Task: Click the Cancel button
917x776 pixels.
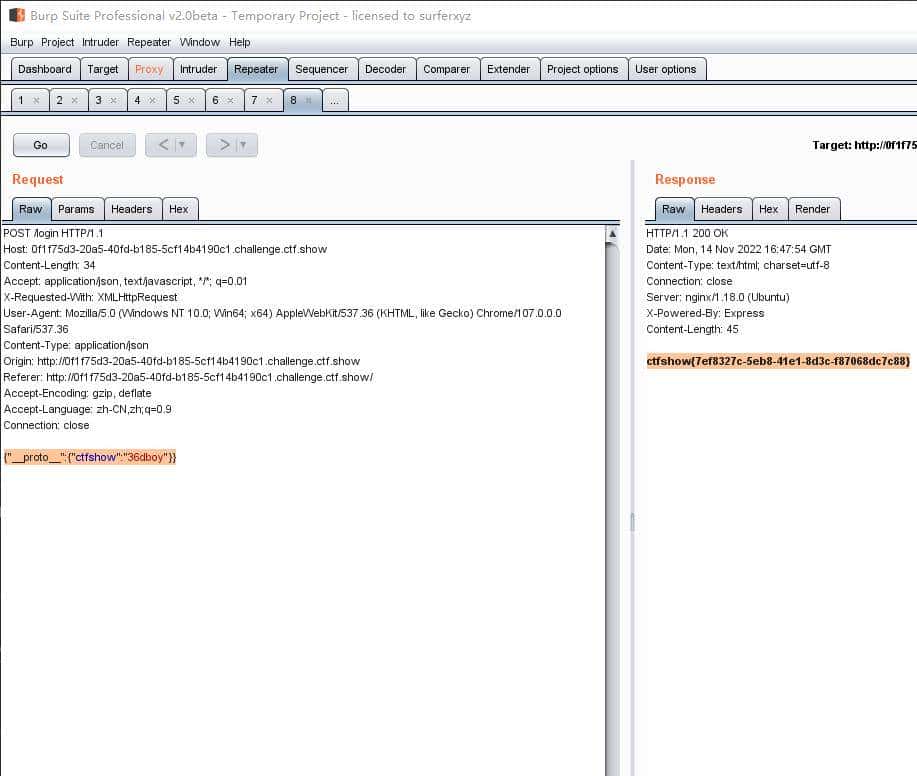Action: coord(107,145)
